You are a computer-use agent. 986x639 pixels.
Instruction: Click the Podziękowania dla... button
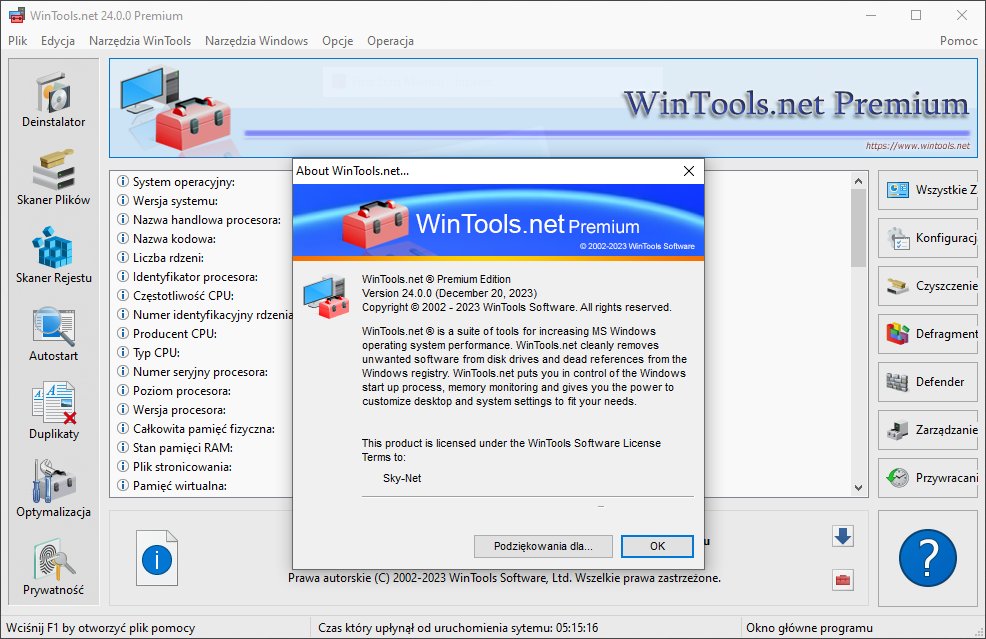pyautogui.click(x=543, y=546)
